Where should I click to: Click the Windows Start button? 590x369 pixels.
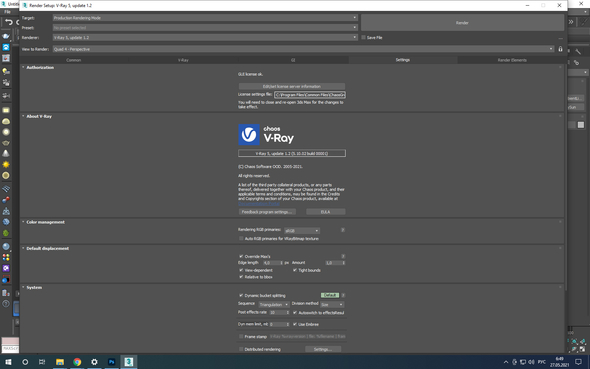pyautogui.click(x=8, y=362)
